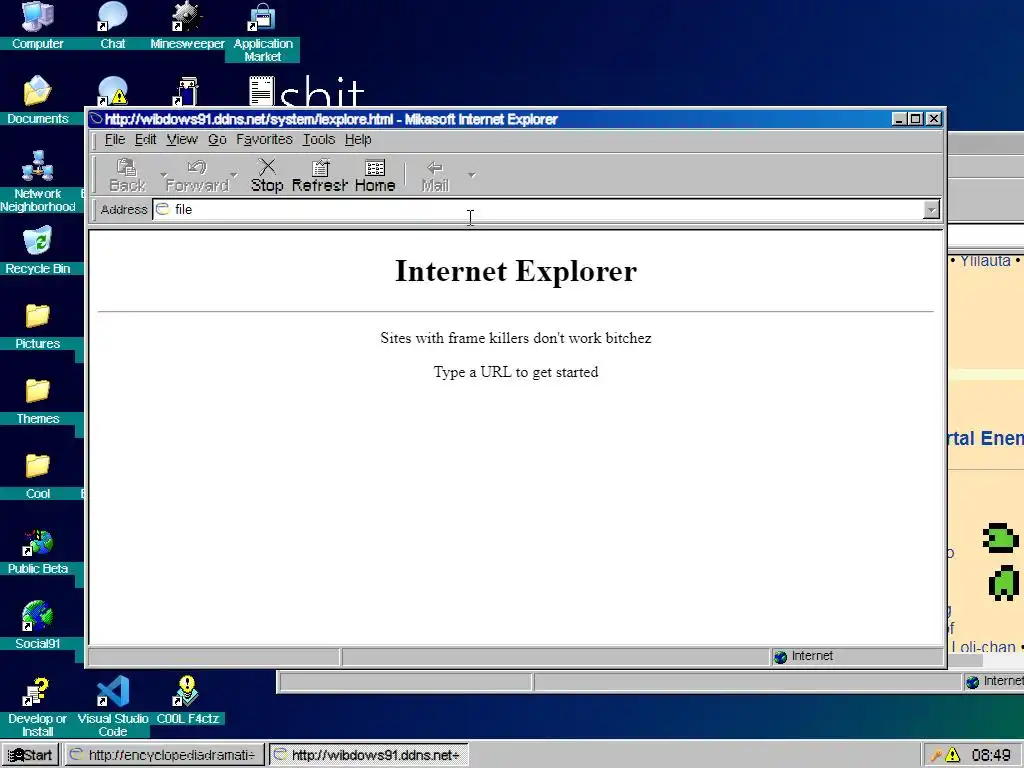Click the warning icon in system tray
This screenshot has height=768, width=1024.
coord(952,755)
